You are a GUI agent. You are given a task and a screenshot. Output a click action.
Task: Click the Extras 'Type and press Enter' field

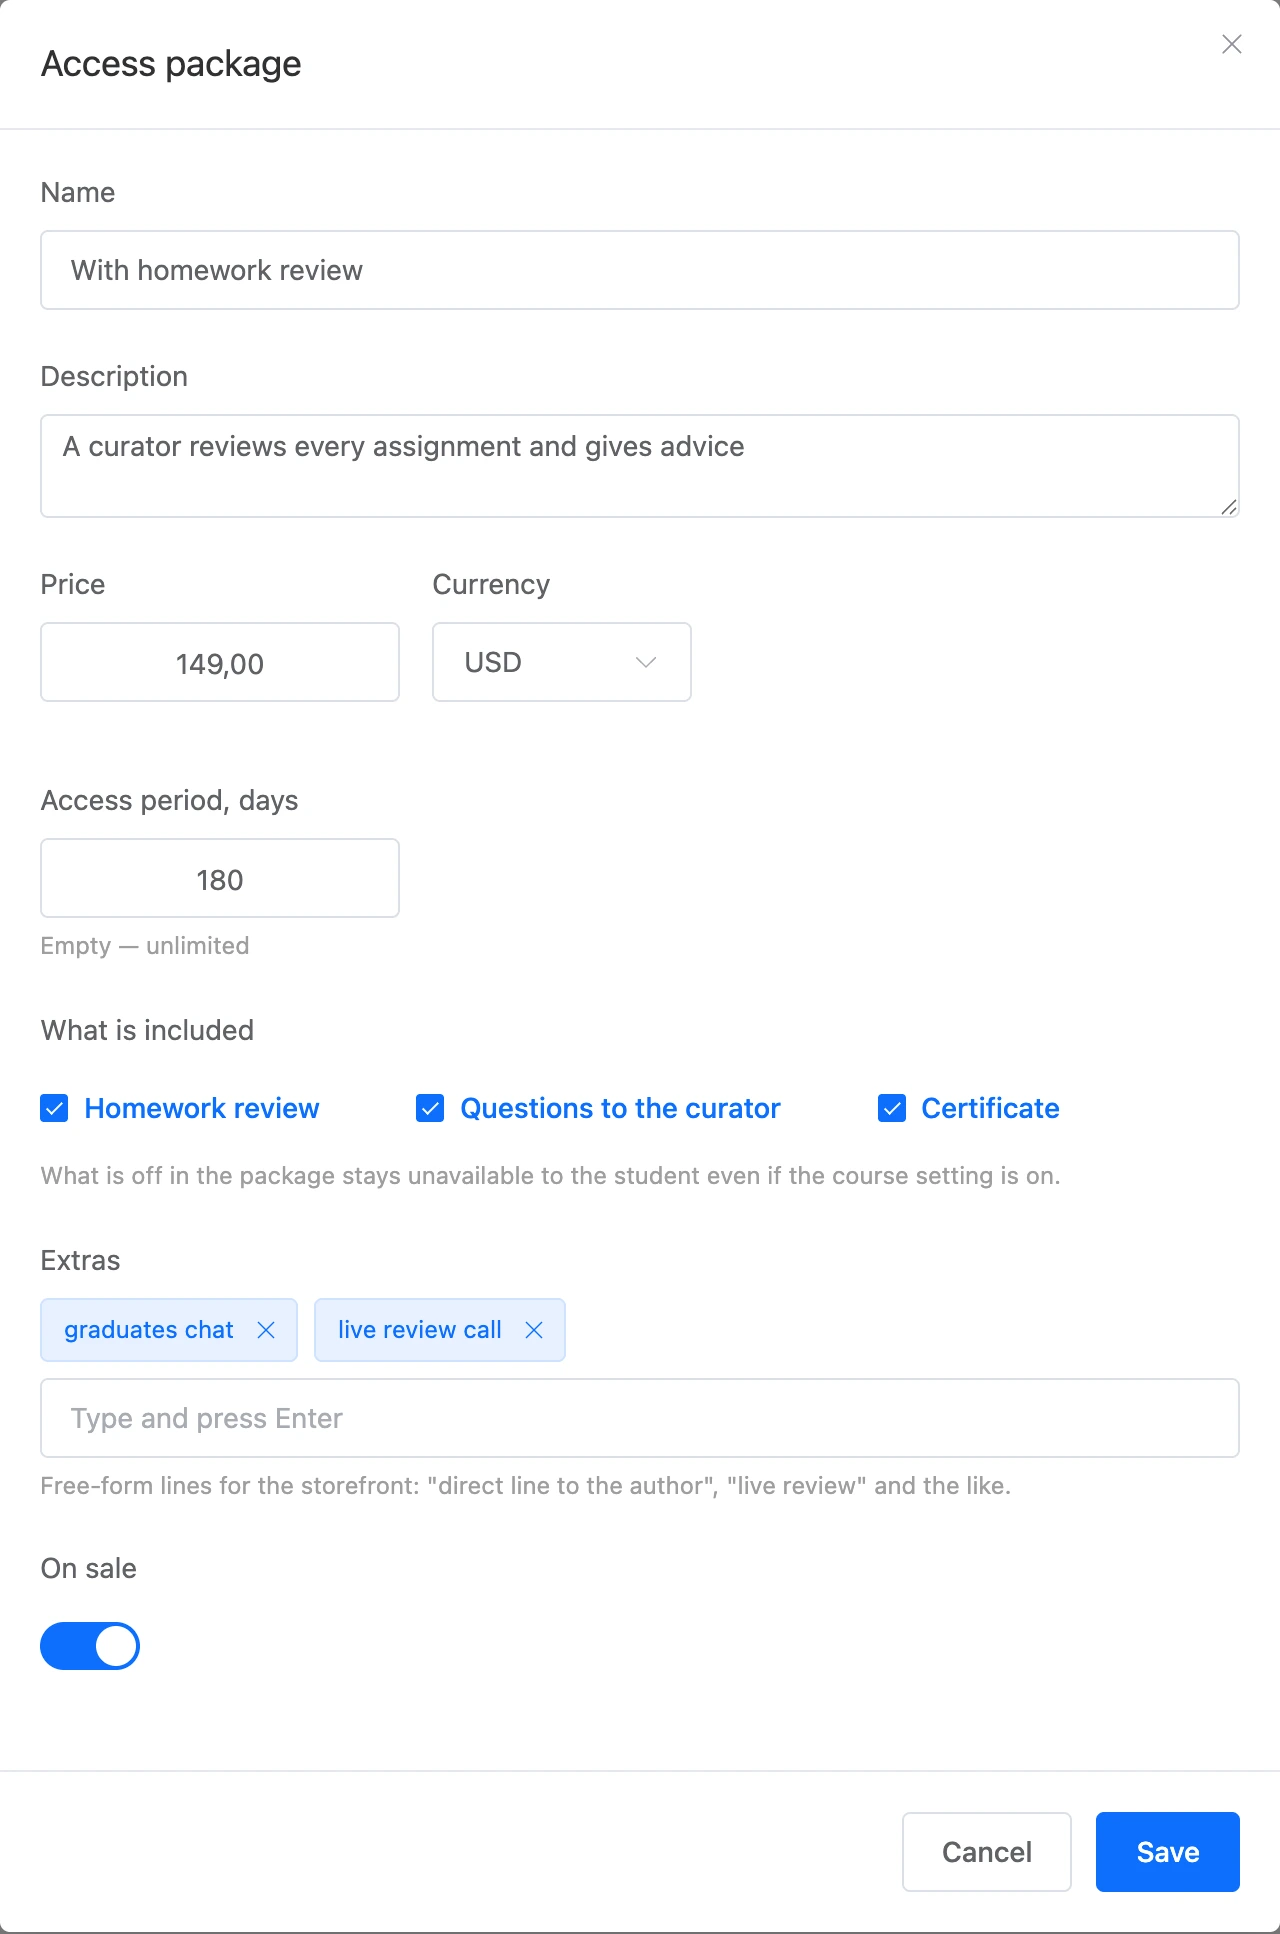pos(640,1418)
